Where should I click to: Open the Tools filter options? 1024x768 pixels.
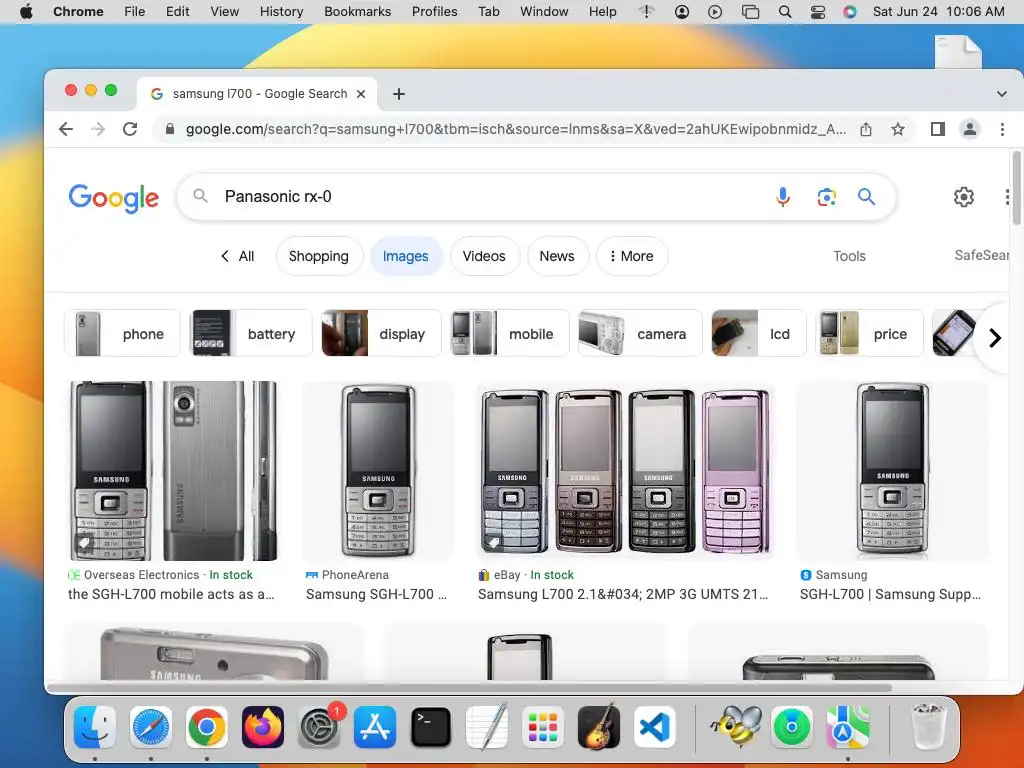tap(849, 256)
